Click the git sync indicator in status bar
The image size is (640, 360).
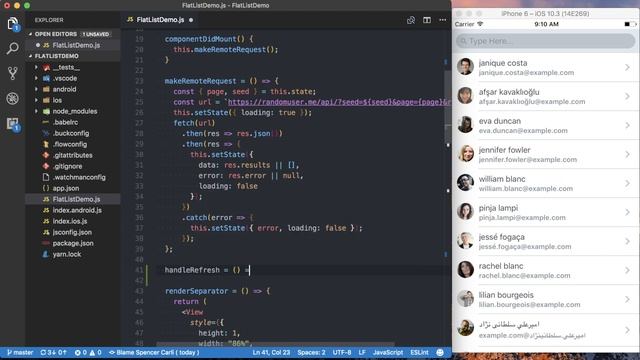tap(53, 352)
